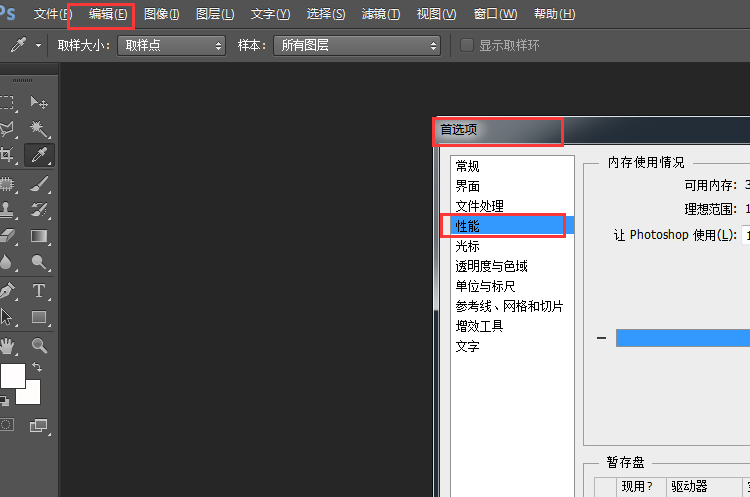Open the 视图 menu
This screenshot has height=497, width=750.
(436, 14)
